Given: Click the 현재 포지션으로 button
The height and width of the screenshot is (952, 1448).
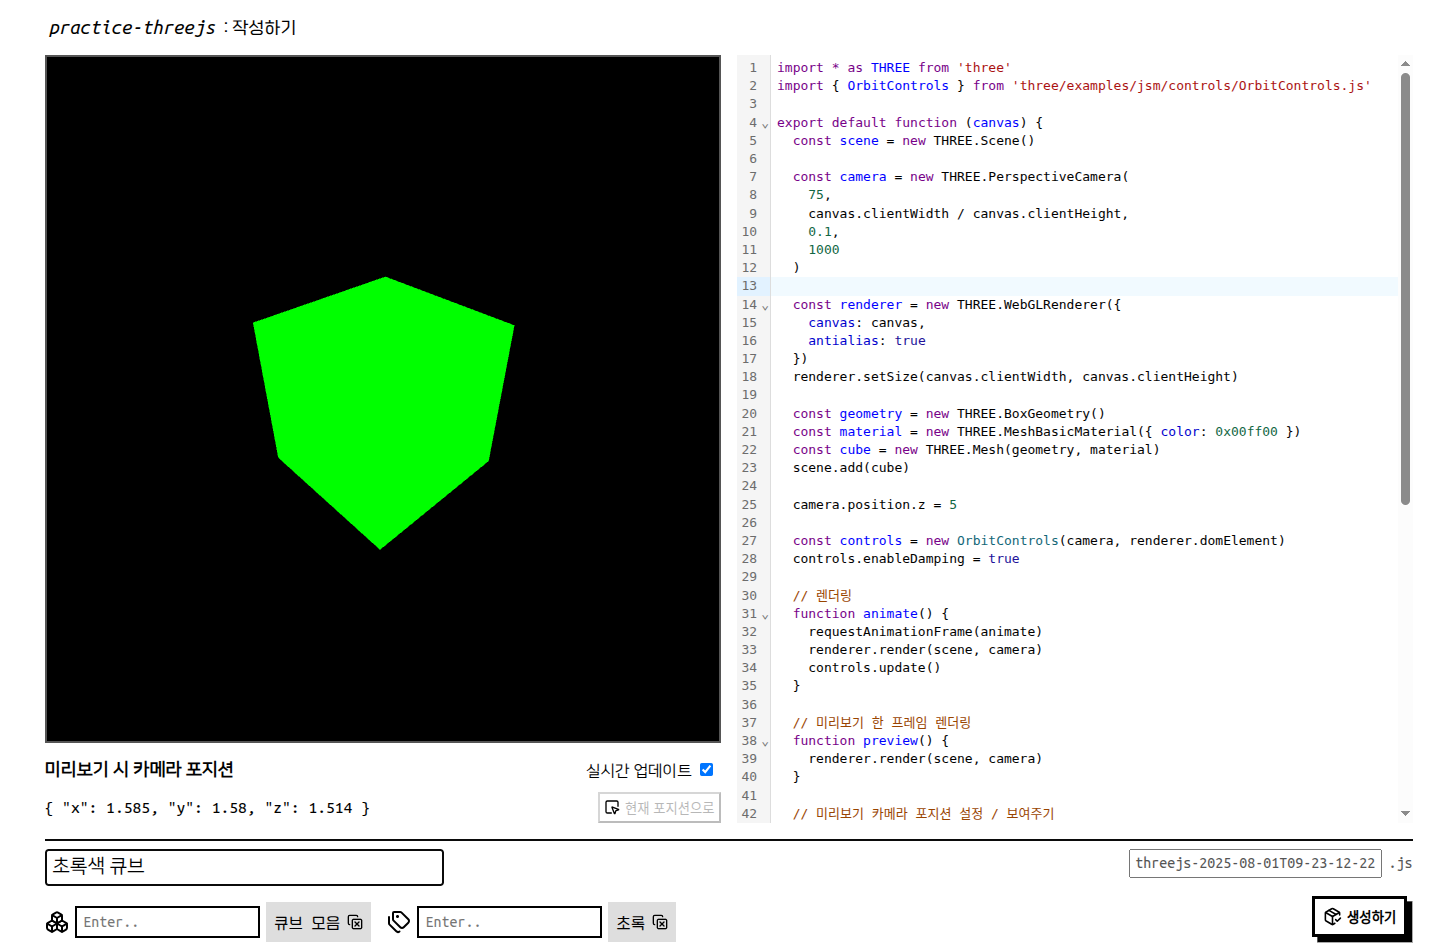Looking at the screenshot, I should [659, 808].
